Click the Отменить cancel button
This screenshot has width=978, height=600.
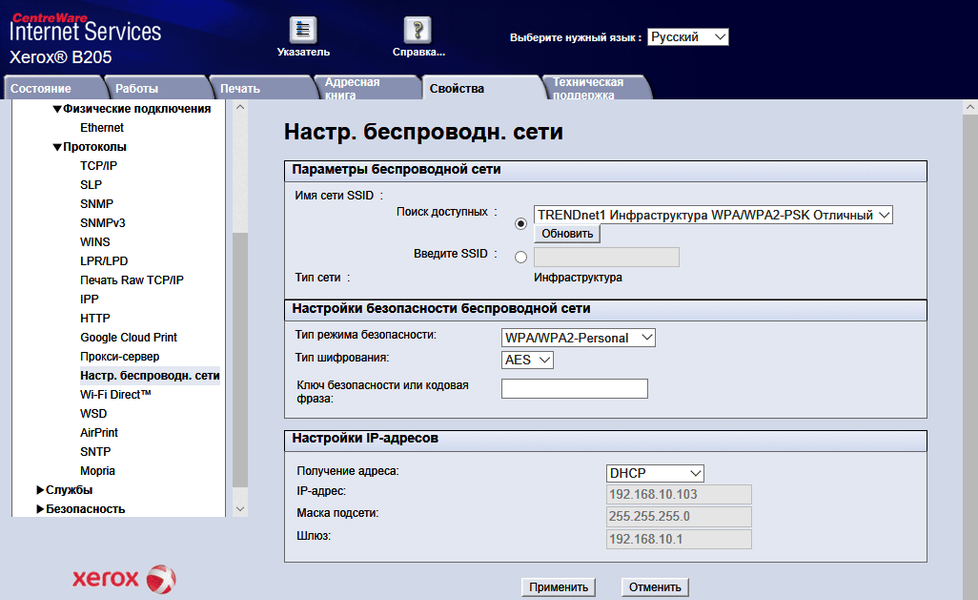(x=655, y=587)
